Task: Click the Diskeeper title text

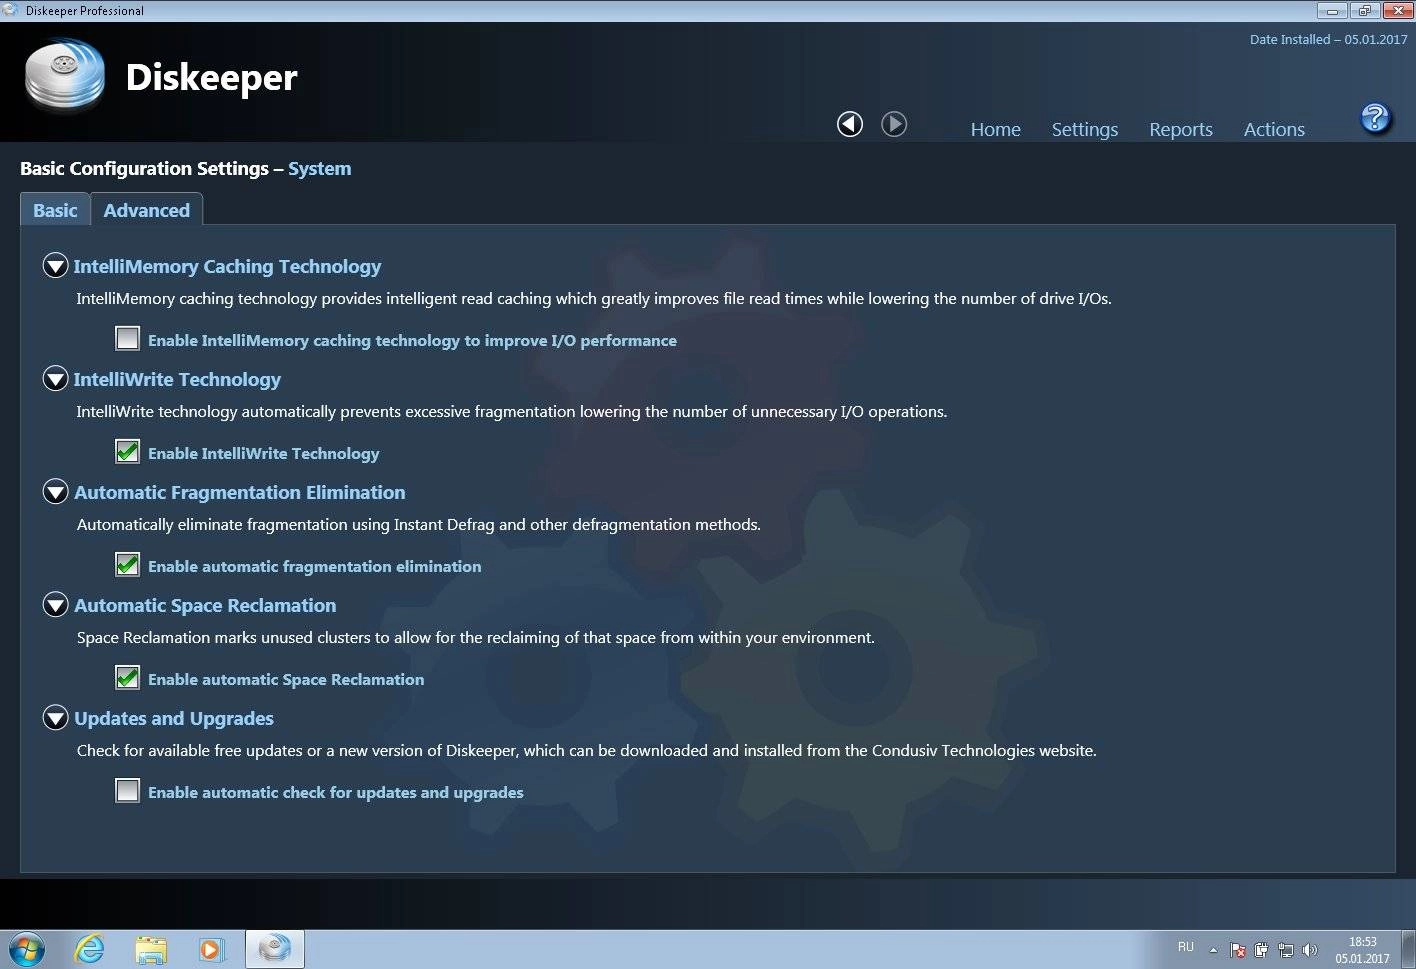Action: [x=212, y=77]
